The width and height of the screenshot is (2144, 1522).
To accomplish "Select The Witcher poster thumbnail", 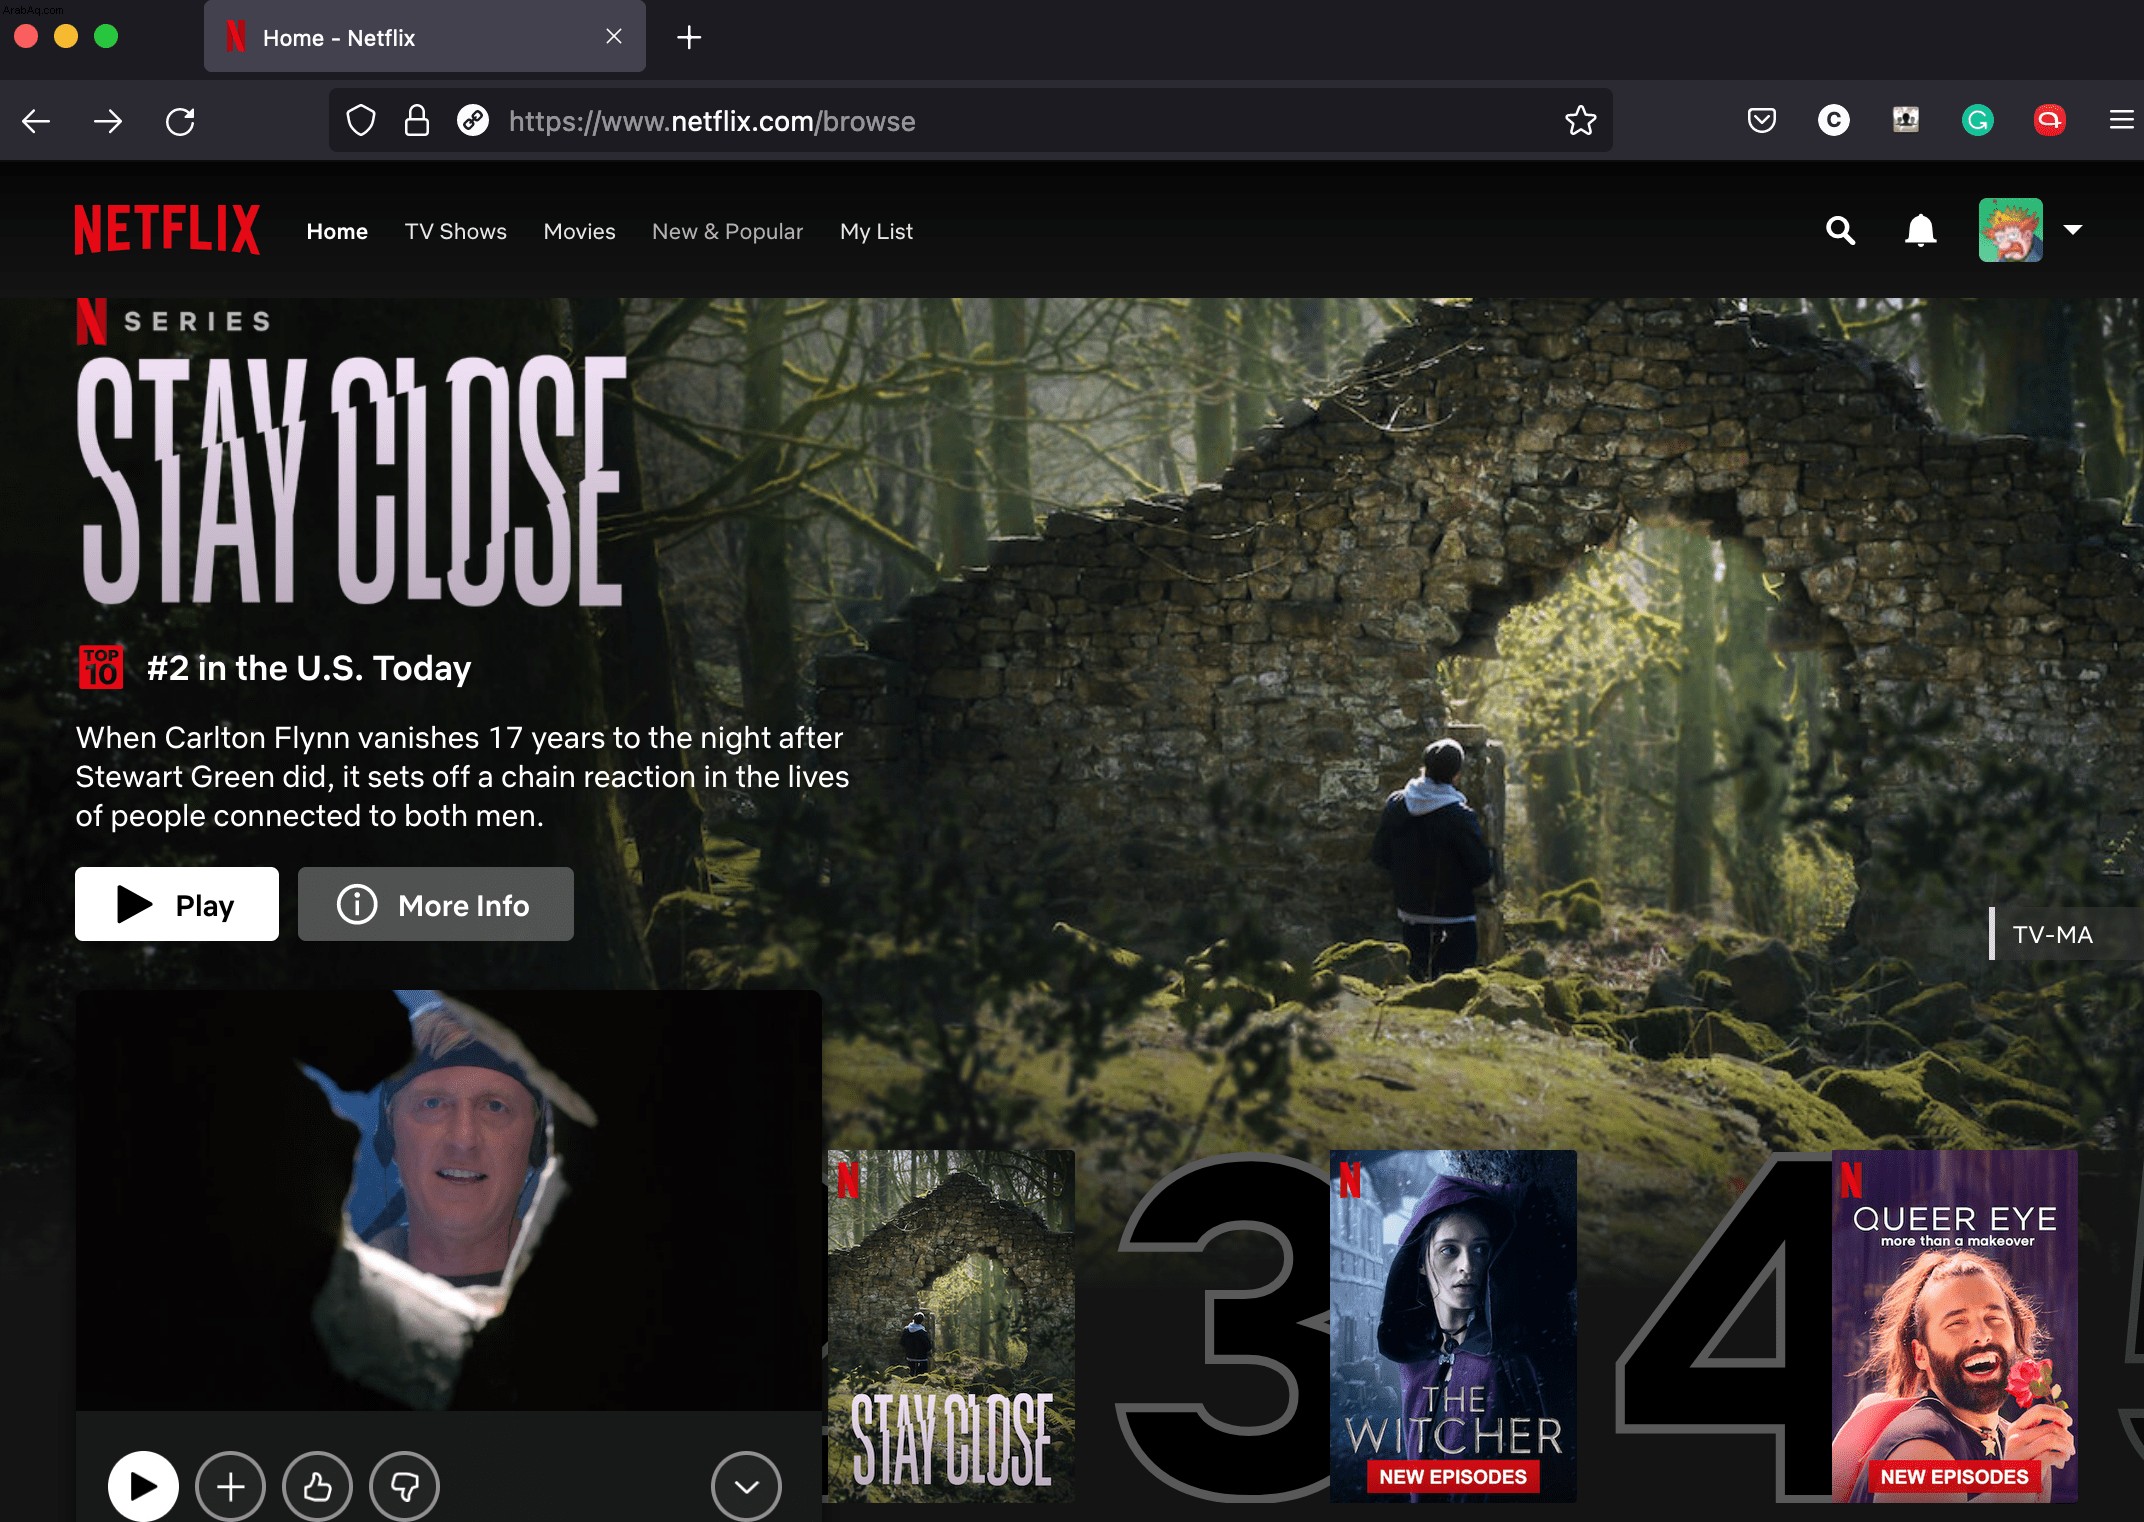I will 1453,1326.
